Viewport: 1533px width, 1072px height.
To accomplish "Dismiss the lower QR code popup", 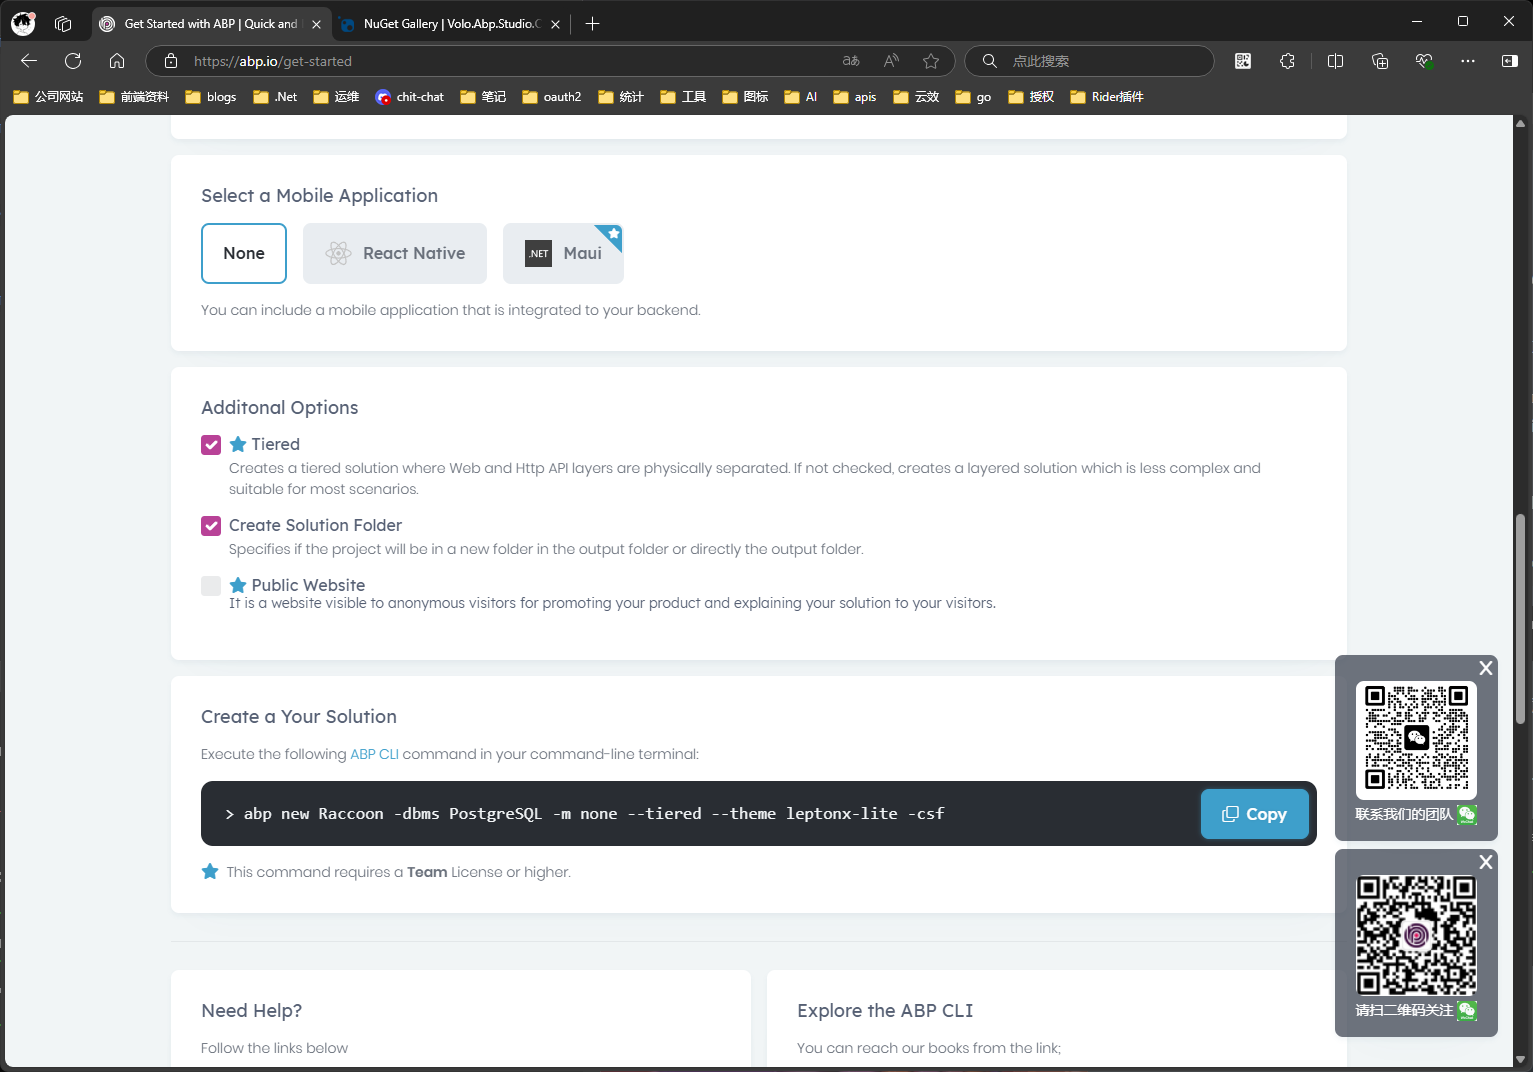I will click(x=1486, y=862).
